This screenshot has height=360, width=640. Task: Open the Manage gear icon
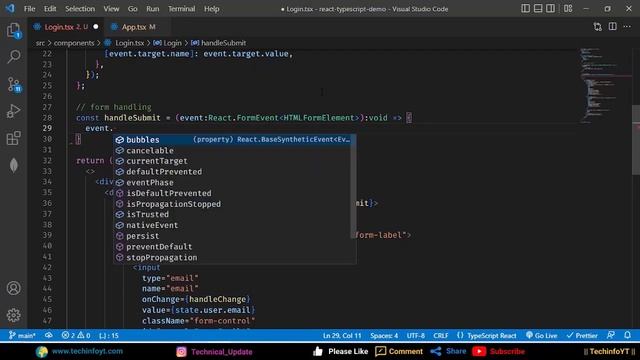[13, 315]
